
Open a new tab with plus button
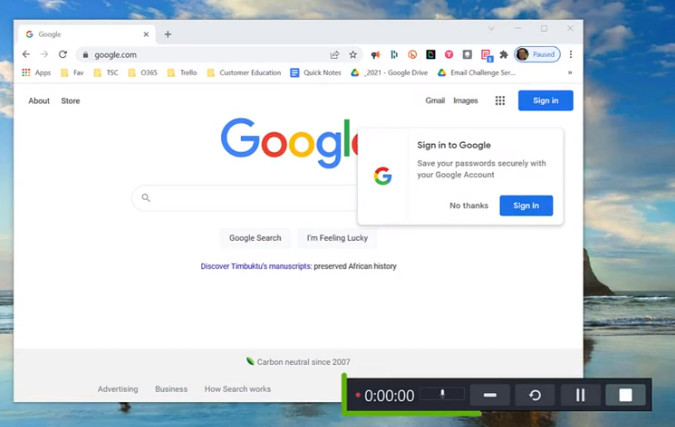click(168, 34)
